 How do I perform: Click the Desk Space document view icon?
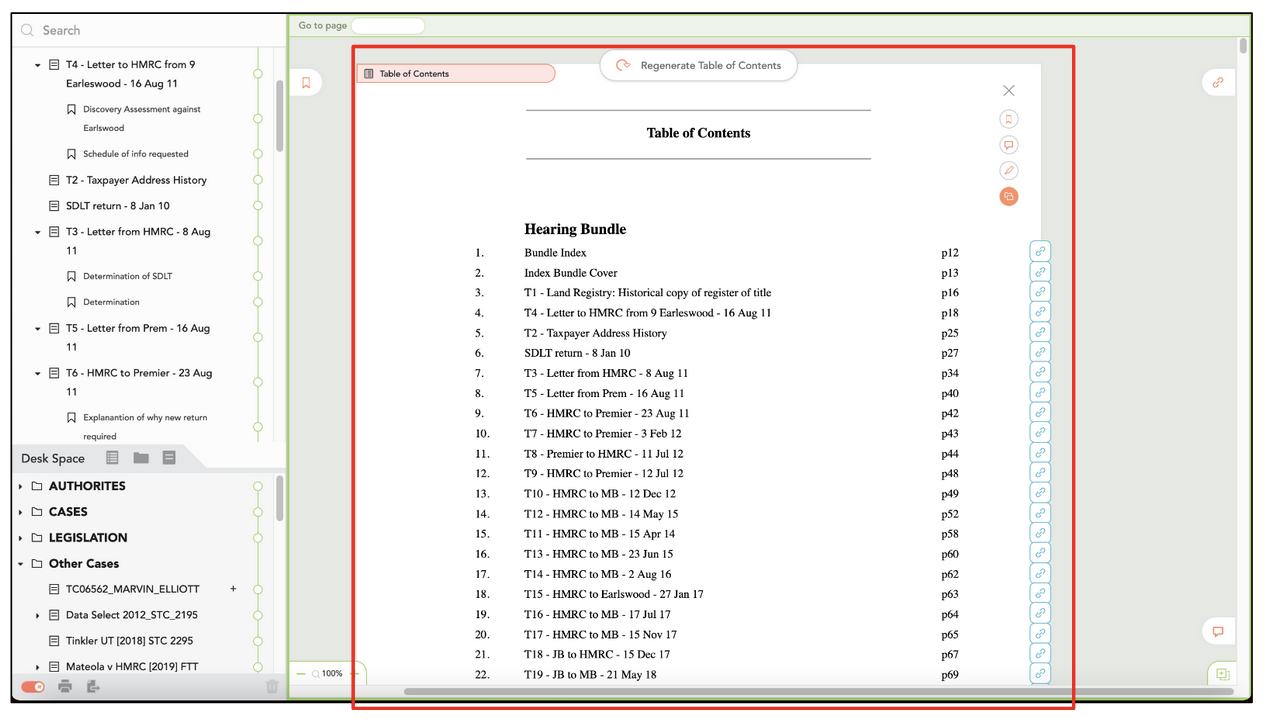pos(169,458)
